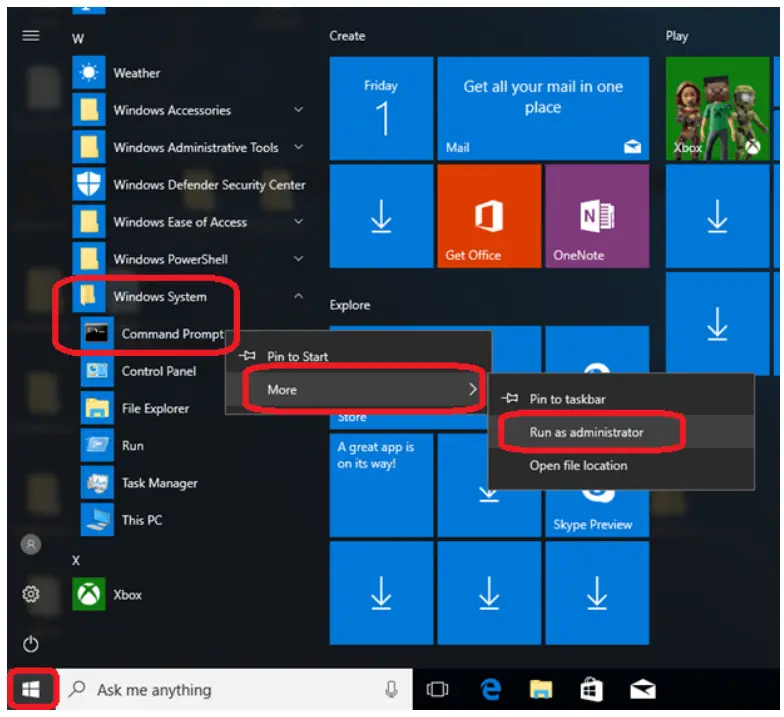784x717 pixels.
Task: Click the Run app icon
Action: pyautogui.click(x=96, y=445)
